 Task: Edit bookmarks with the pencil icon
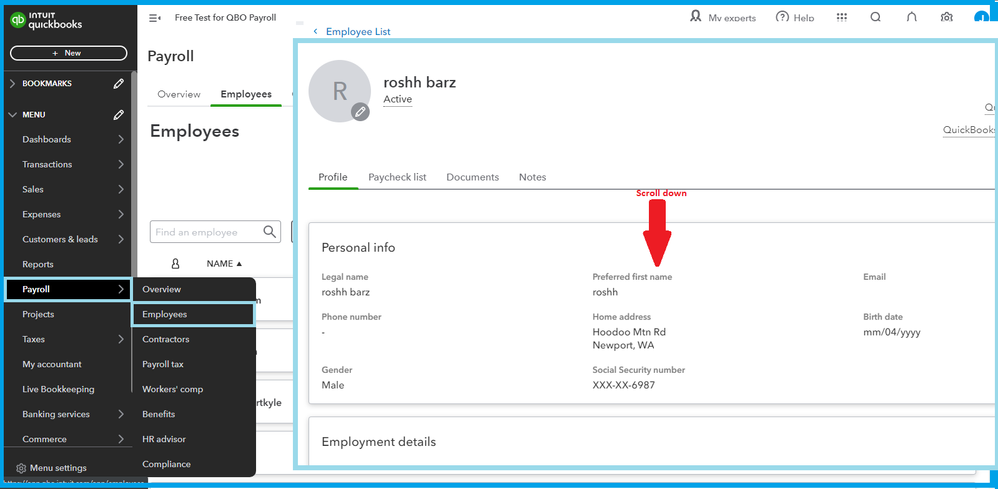(x=118, y=83)
